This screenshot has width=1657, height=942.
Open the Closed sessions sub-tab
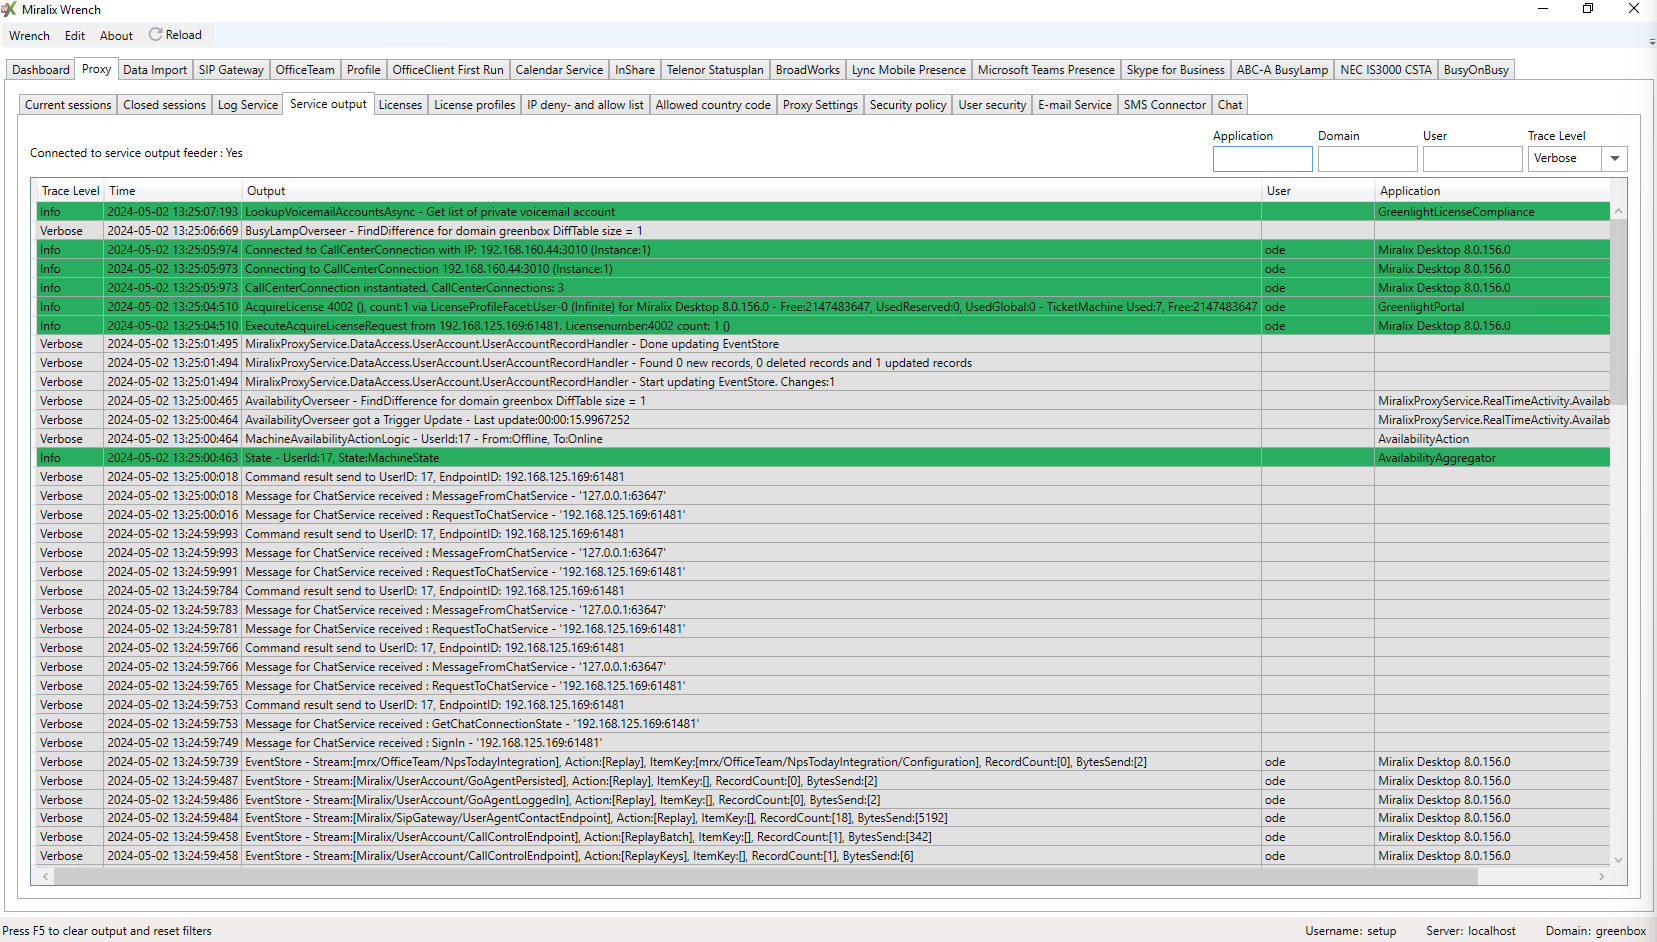(165, 105)
